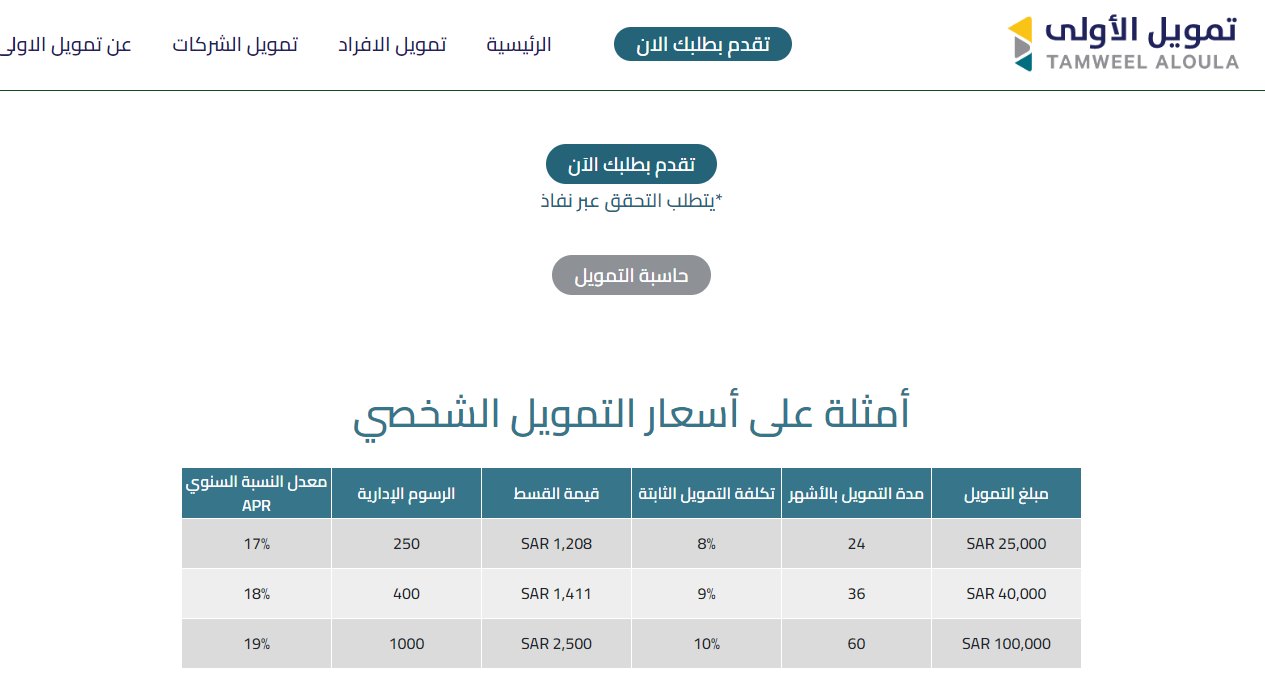
Task: Click header button تقدم بطلبك الان
Action: (x=703, y=44)
